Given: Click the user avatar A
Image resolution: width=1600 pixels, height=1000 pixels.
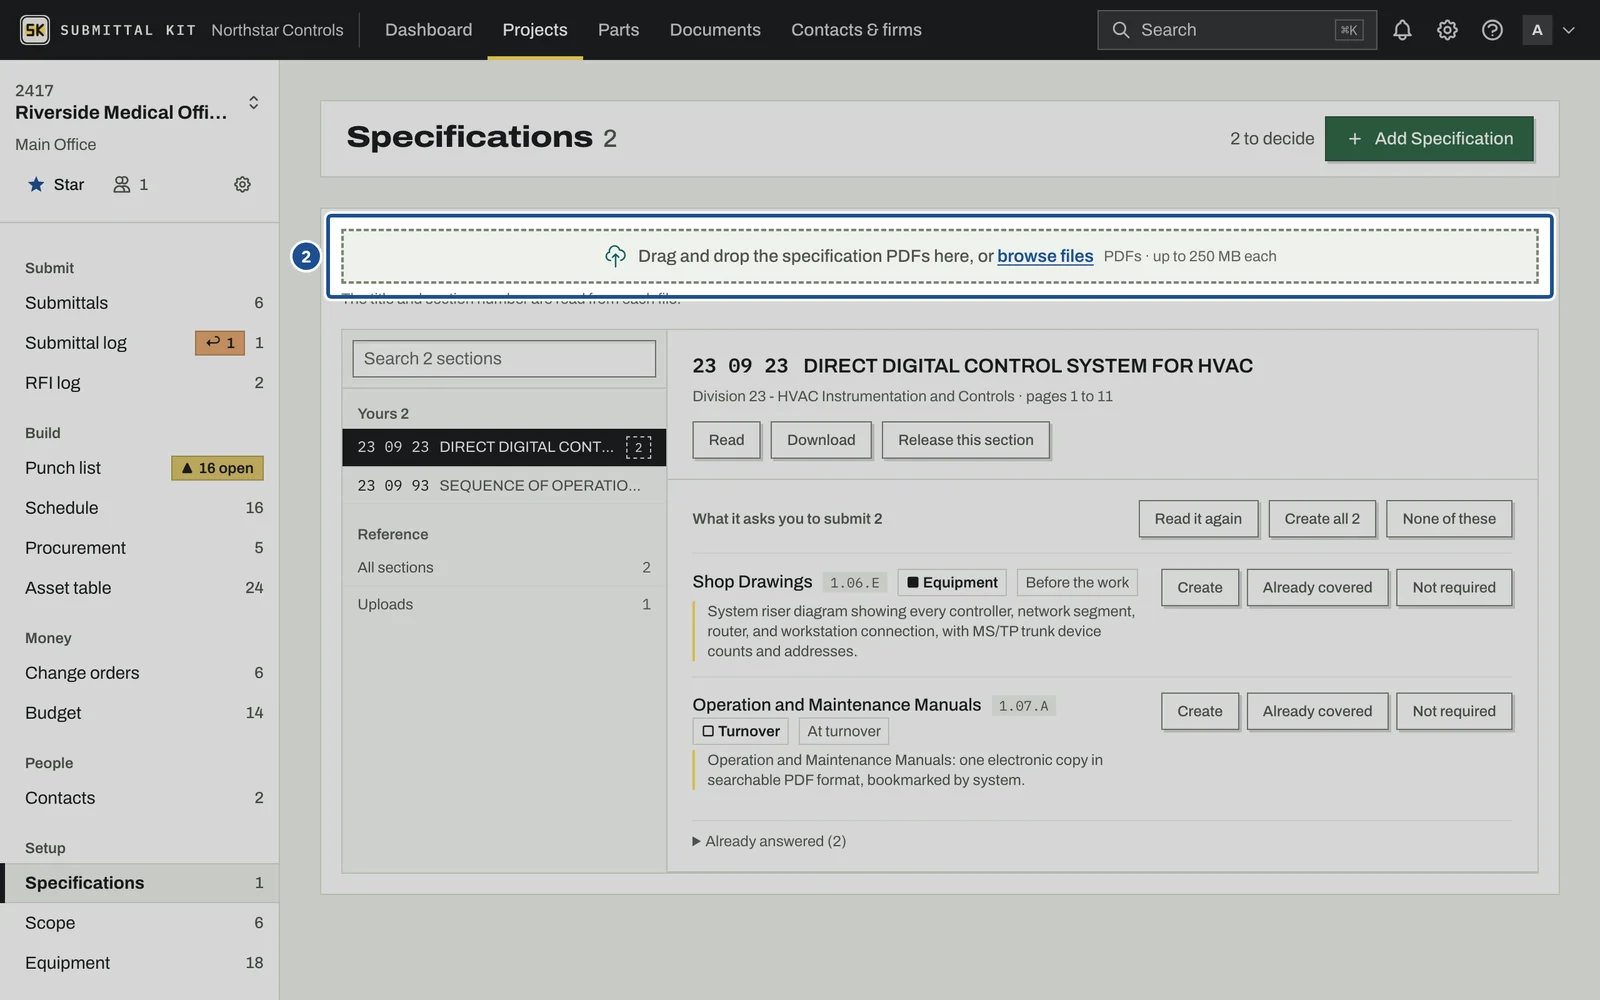Looking at the screenshot, I should tap(1537, 30).
